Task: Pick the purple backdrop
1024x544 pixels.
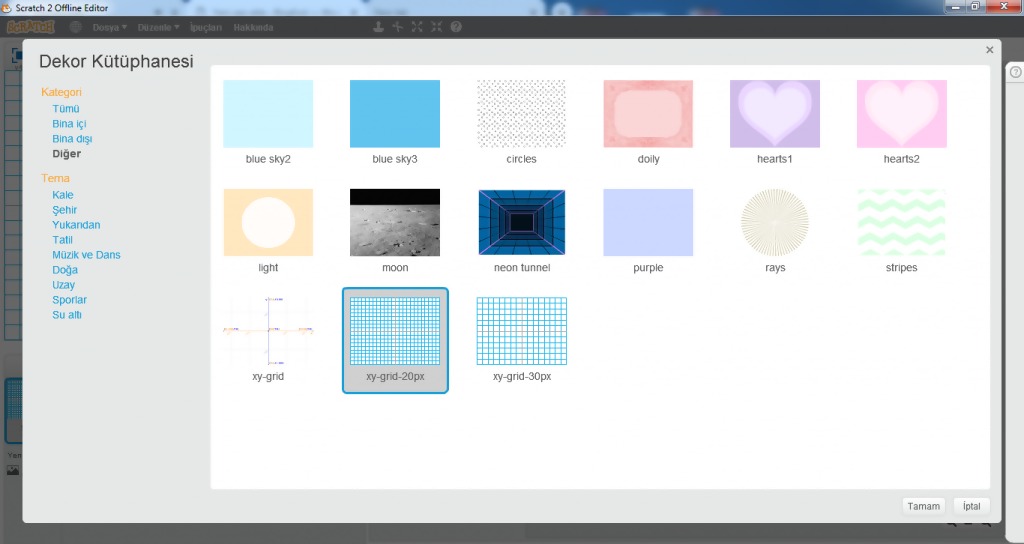Action: pos(648,223)
